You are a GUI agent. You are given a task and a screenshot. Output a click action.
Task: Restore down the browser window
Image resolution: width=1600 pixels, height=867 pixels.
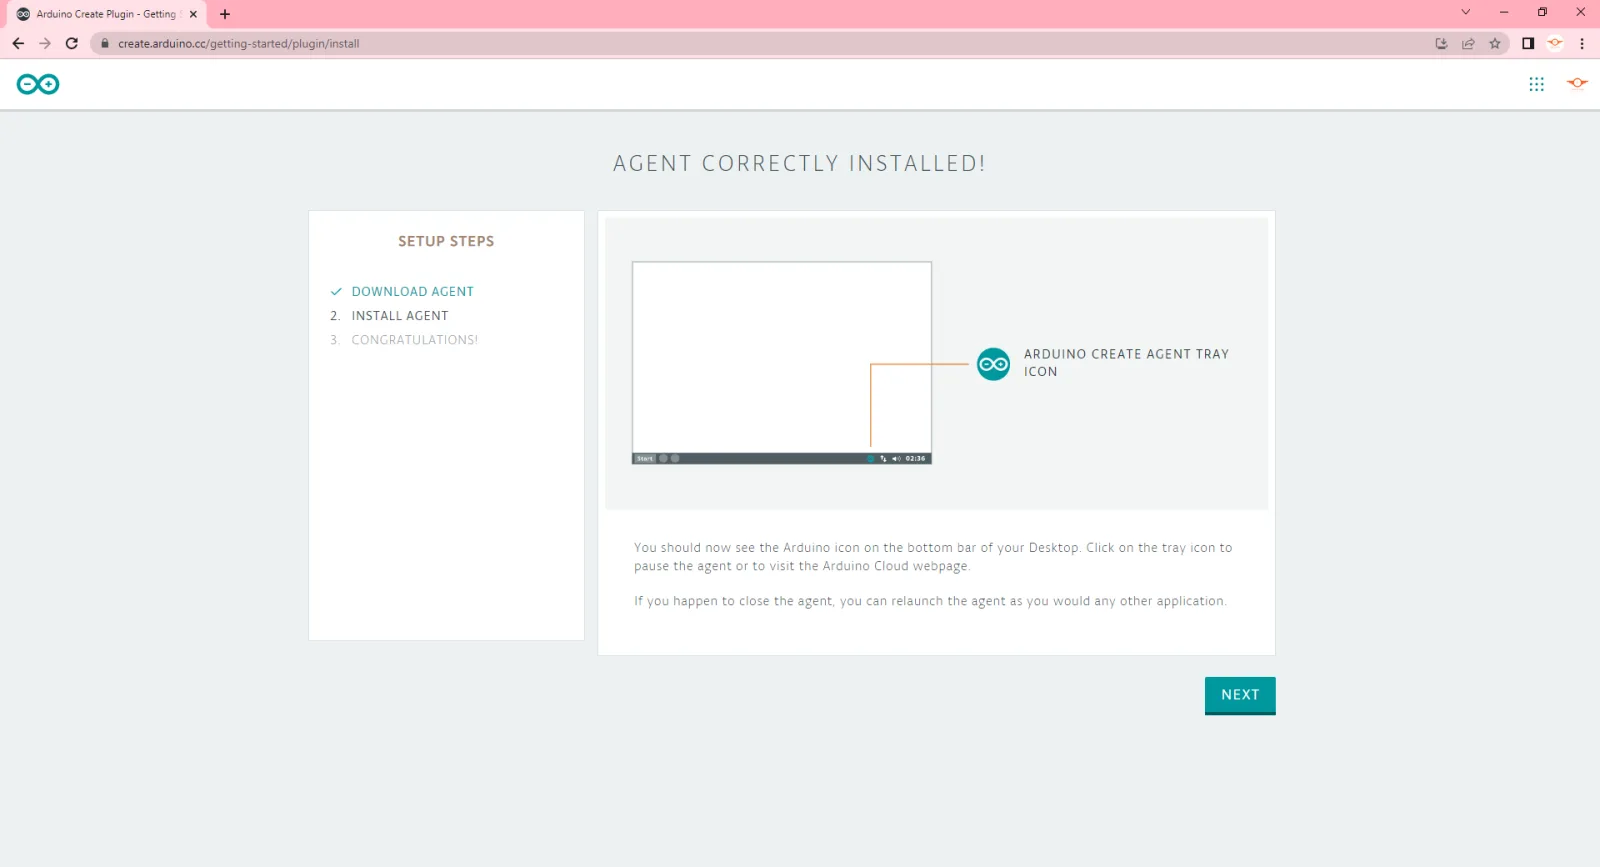click(1542, 12)
